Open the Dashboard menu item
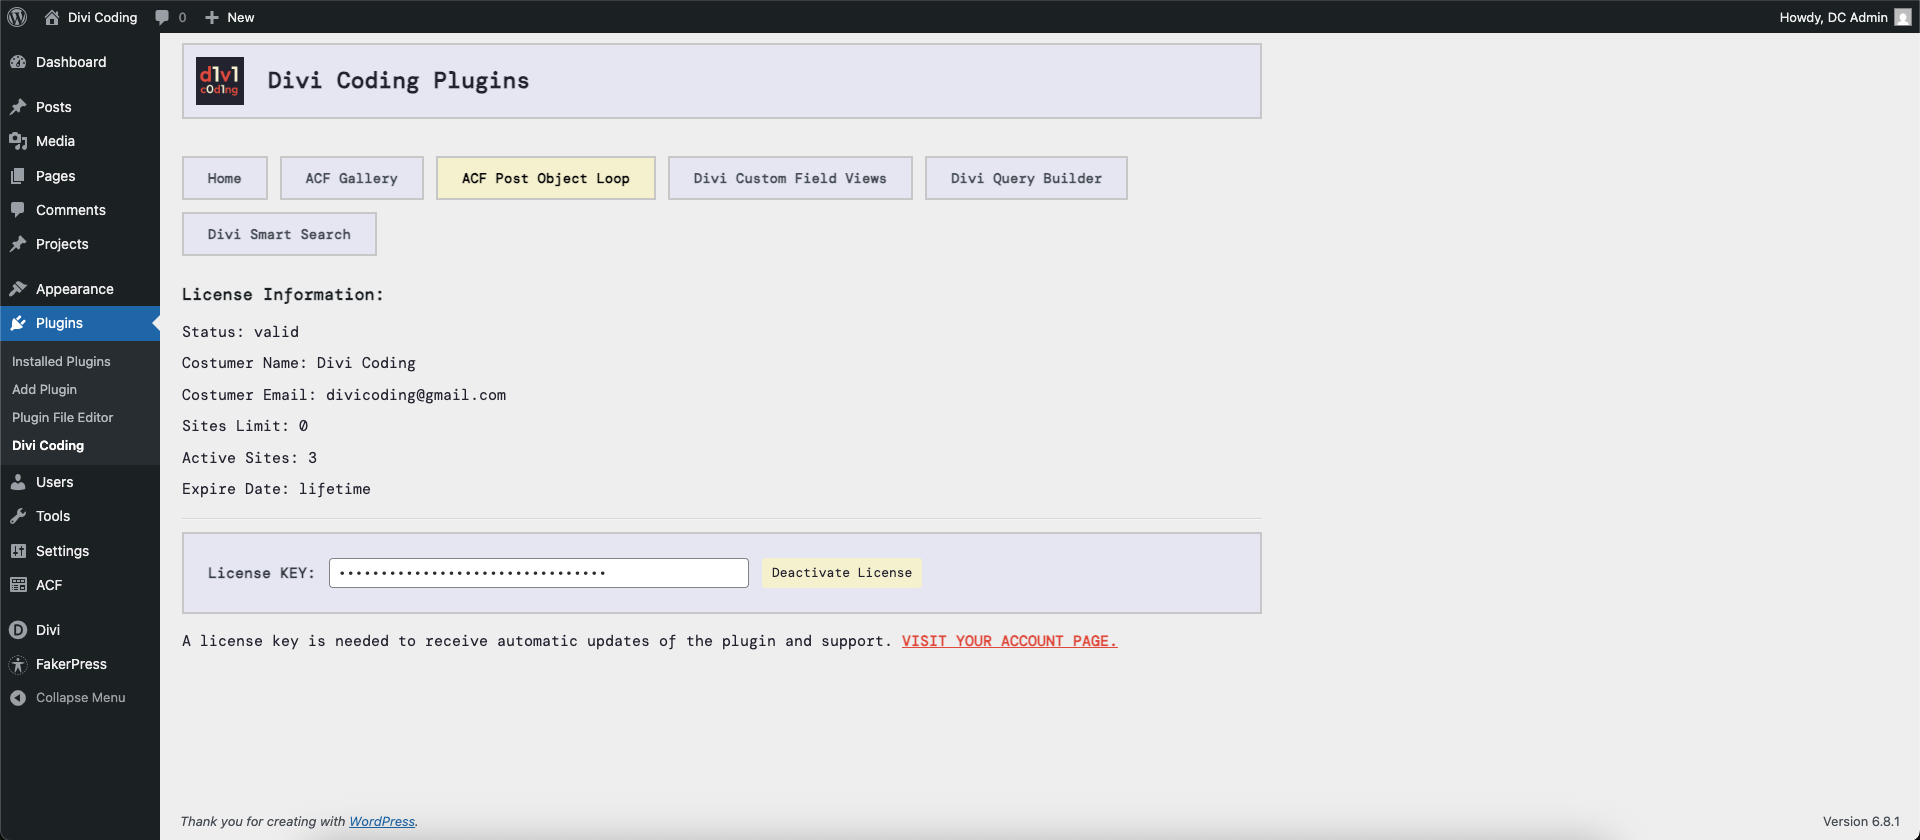The width and height of the screenshot is (1920, 840). click(80, 62)
